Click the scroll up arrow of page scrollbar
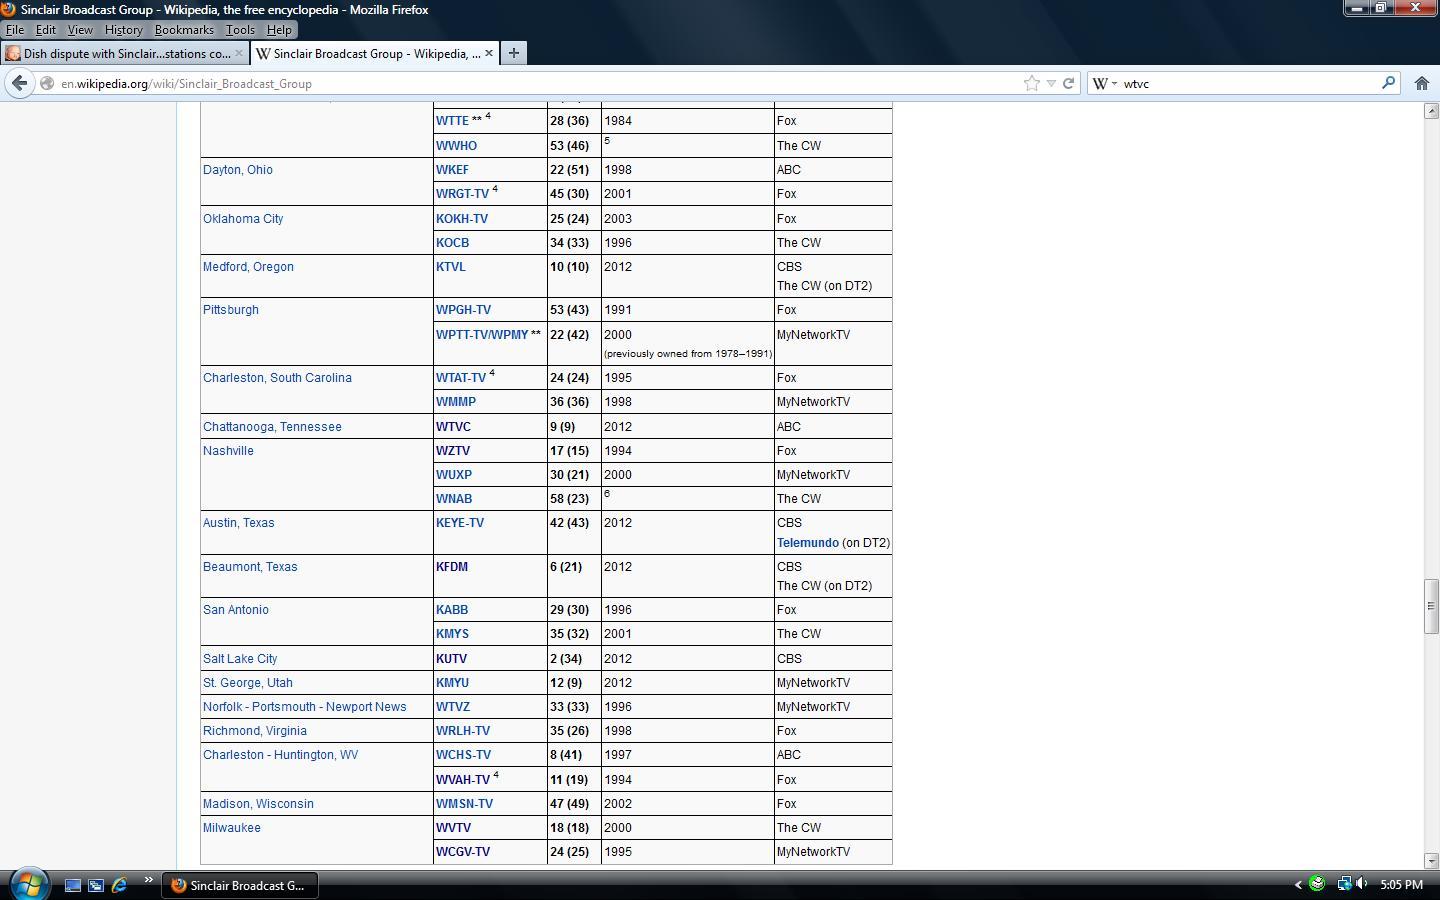The image size is (1440, 900). coord(1431,111)
